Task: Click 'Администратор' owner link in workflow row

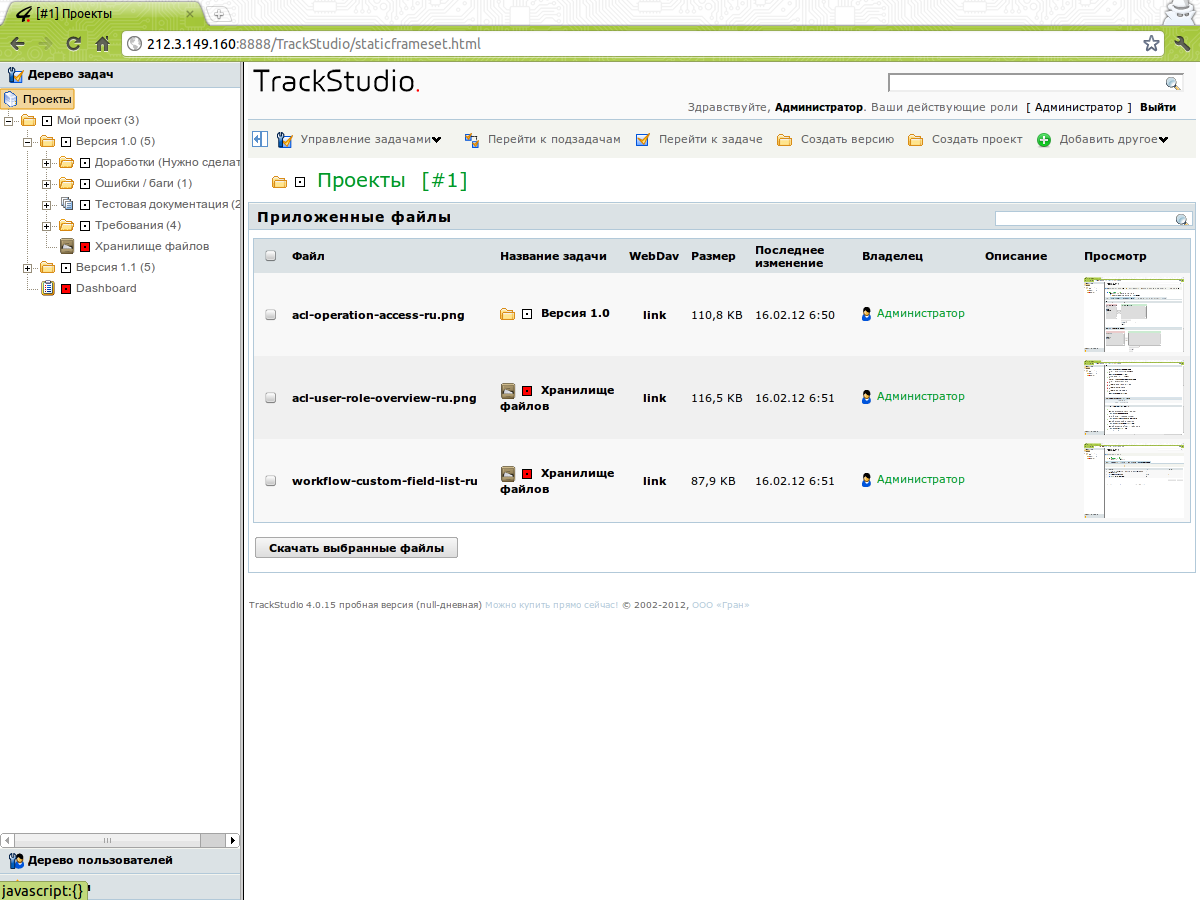Action: (921, 480)
